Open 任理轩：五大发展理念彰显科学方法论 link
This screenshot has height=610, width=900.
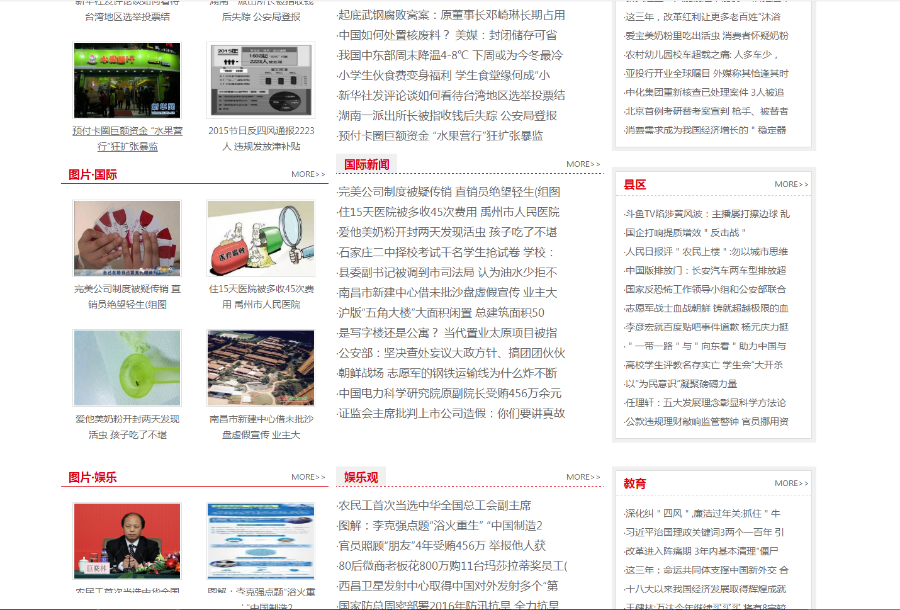pos(705,403)
